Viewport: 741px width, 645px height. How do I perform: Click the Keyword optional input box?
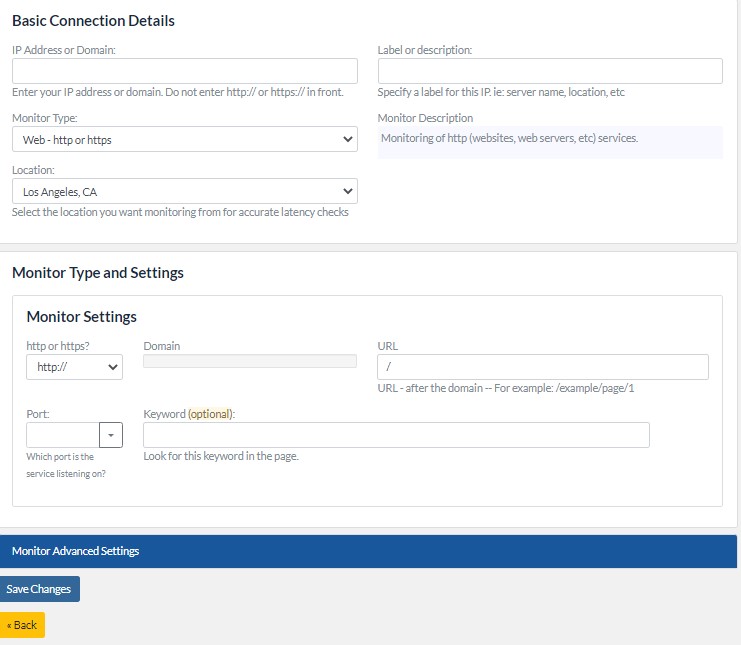pyautogui.click(x=396, y=435)
